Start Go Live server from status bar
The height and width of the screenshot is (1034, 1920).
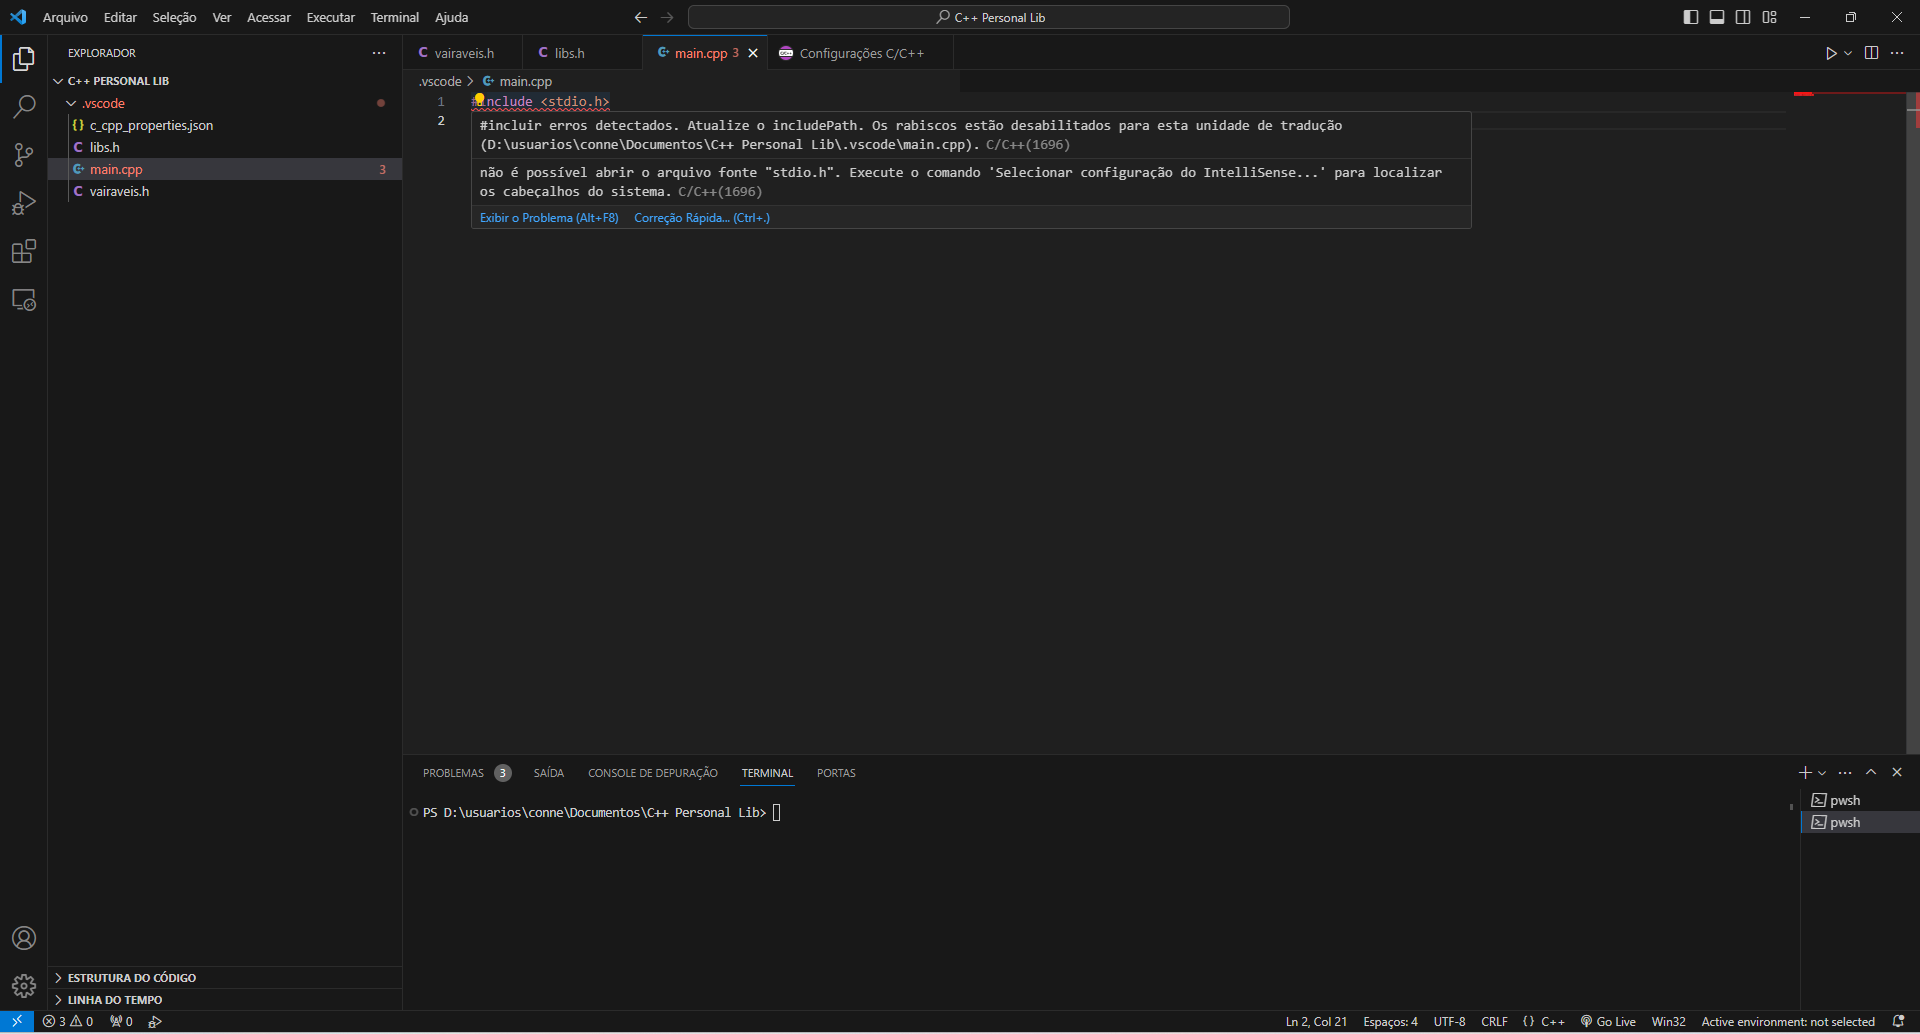pyautogui.click(x=1608, y=1021)
